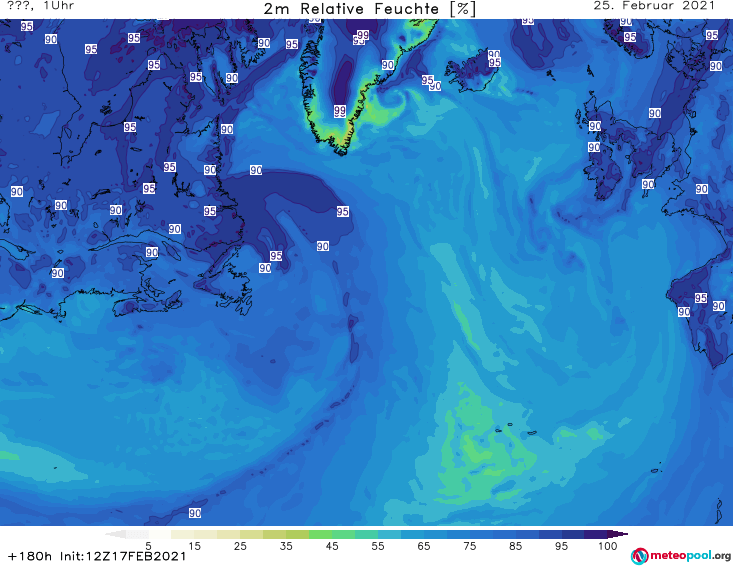The width and height of the screenshot is (733, 566).
Task: Click the southern tip of Greenland
Action: [343, 150]
